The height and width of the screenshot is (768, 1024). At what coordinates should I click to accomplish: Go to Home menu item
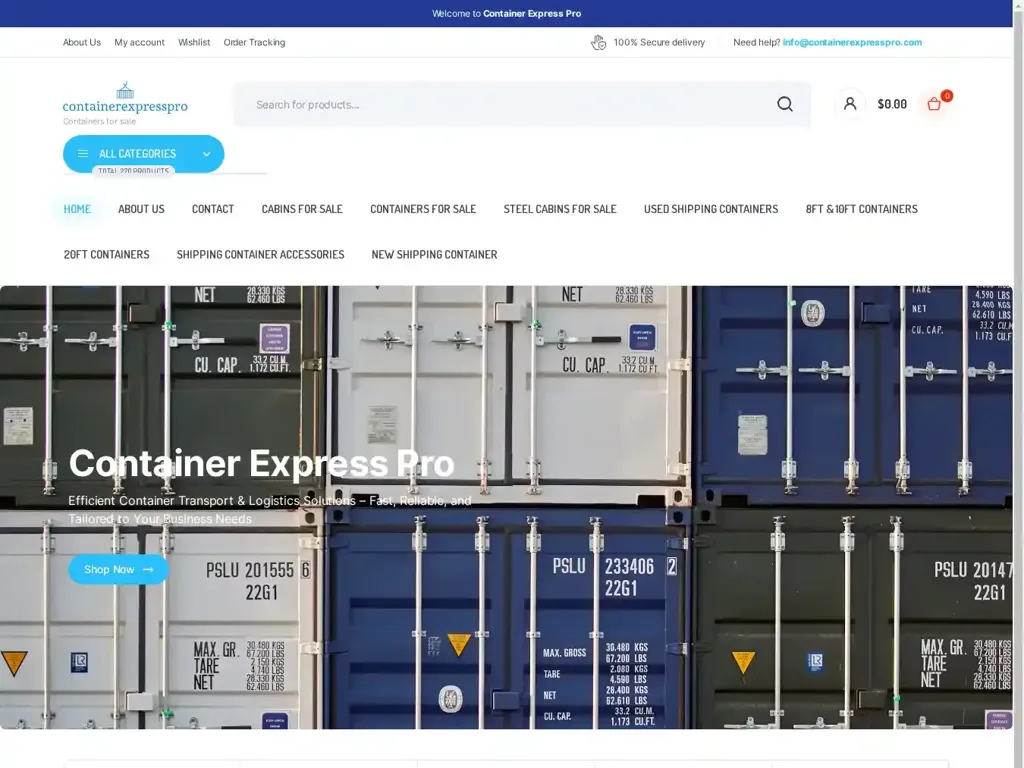pos(77,209)
